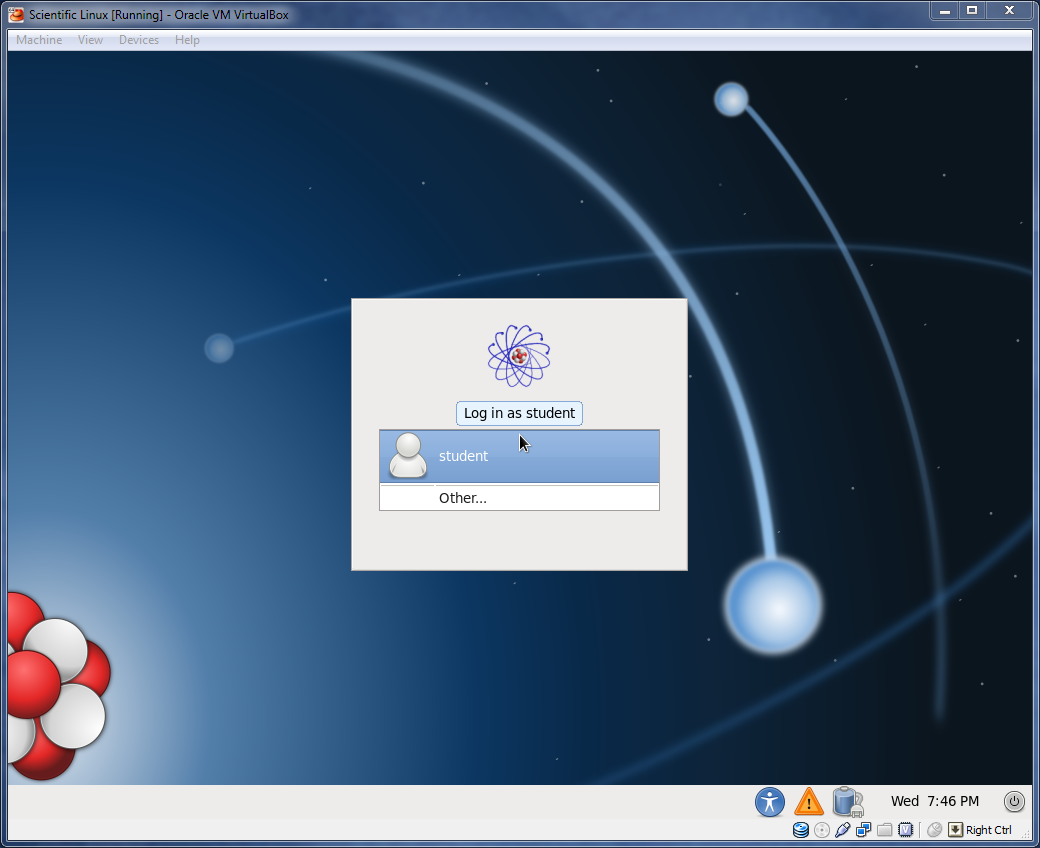Click the optical disc drive indicator
The image size is (1040, 848).
(822, 830)
